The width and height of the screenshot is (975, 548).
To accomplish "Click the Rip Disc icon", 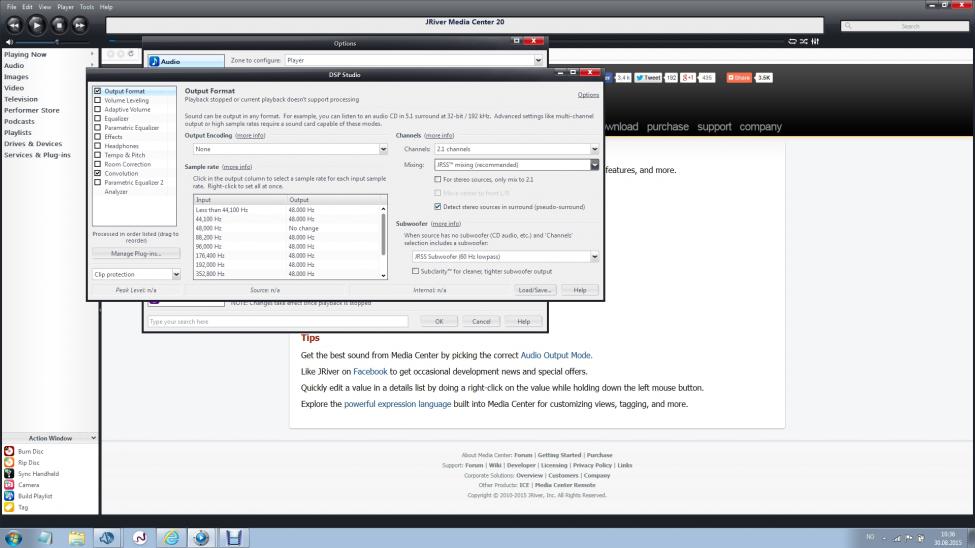I will point(9,462).
